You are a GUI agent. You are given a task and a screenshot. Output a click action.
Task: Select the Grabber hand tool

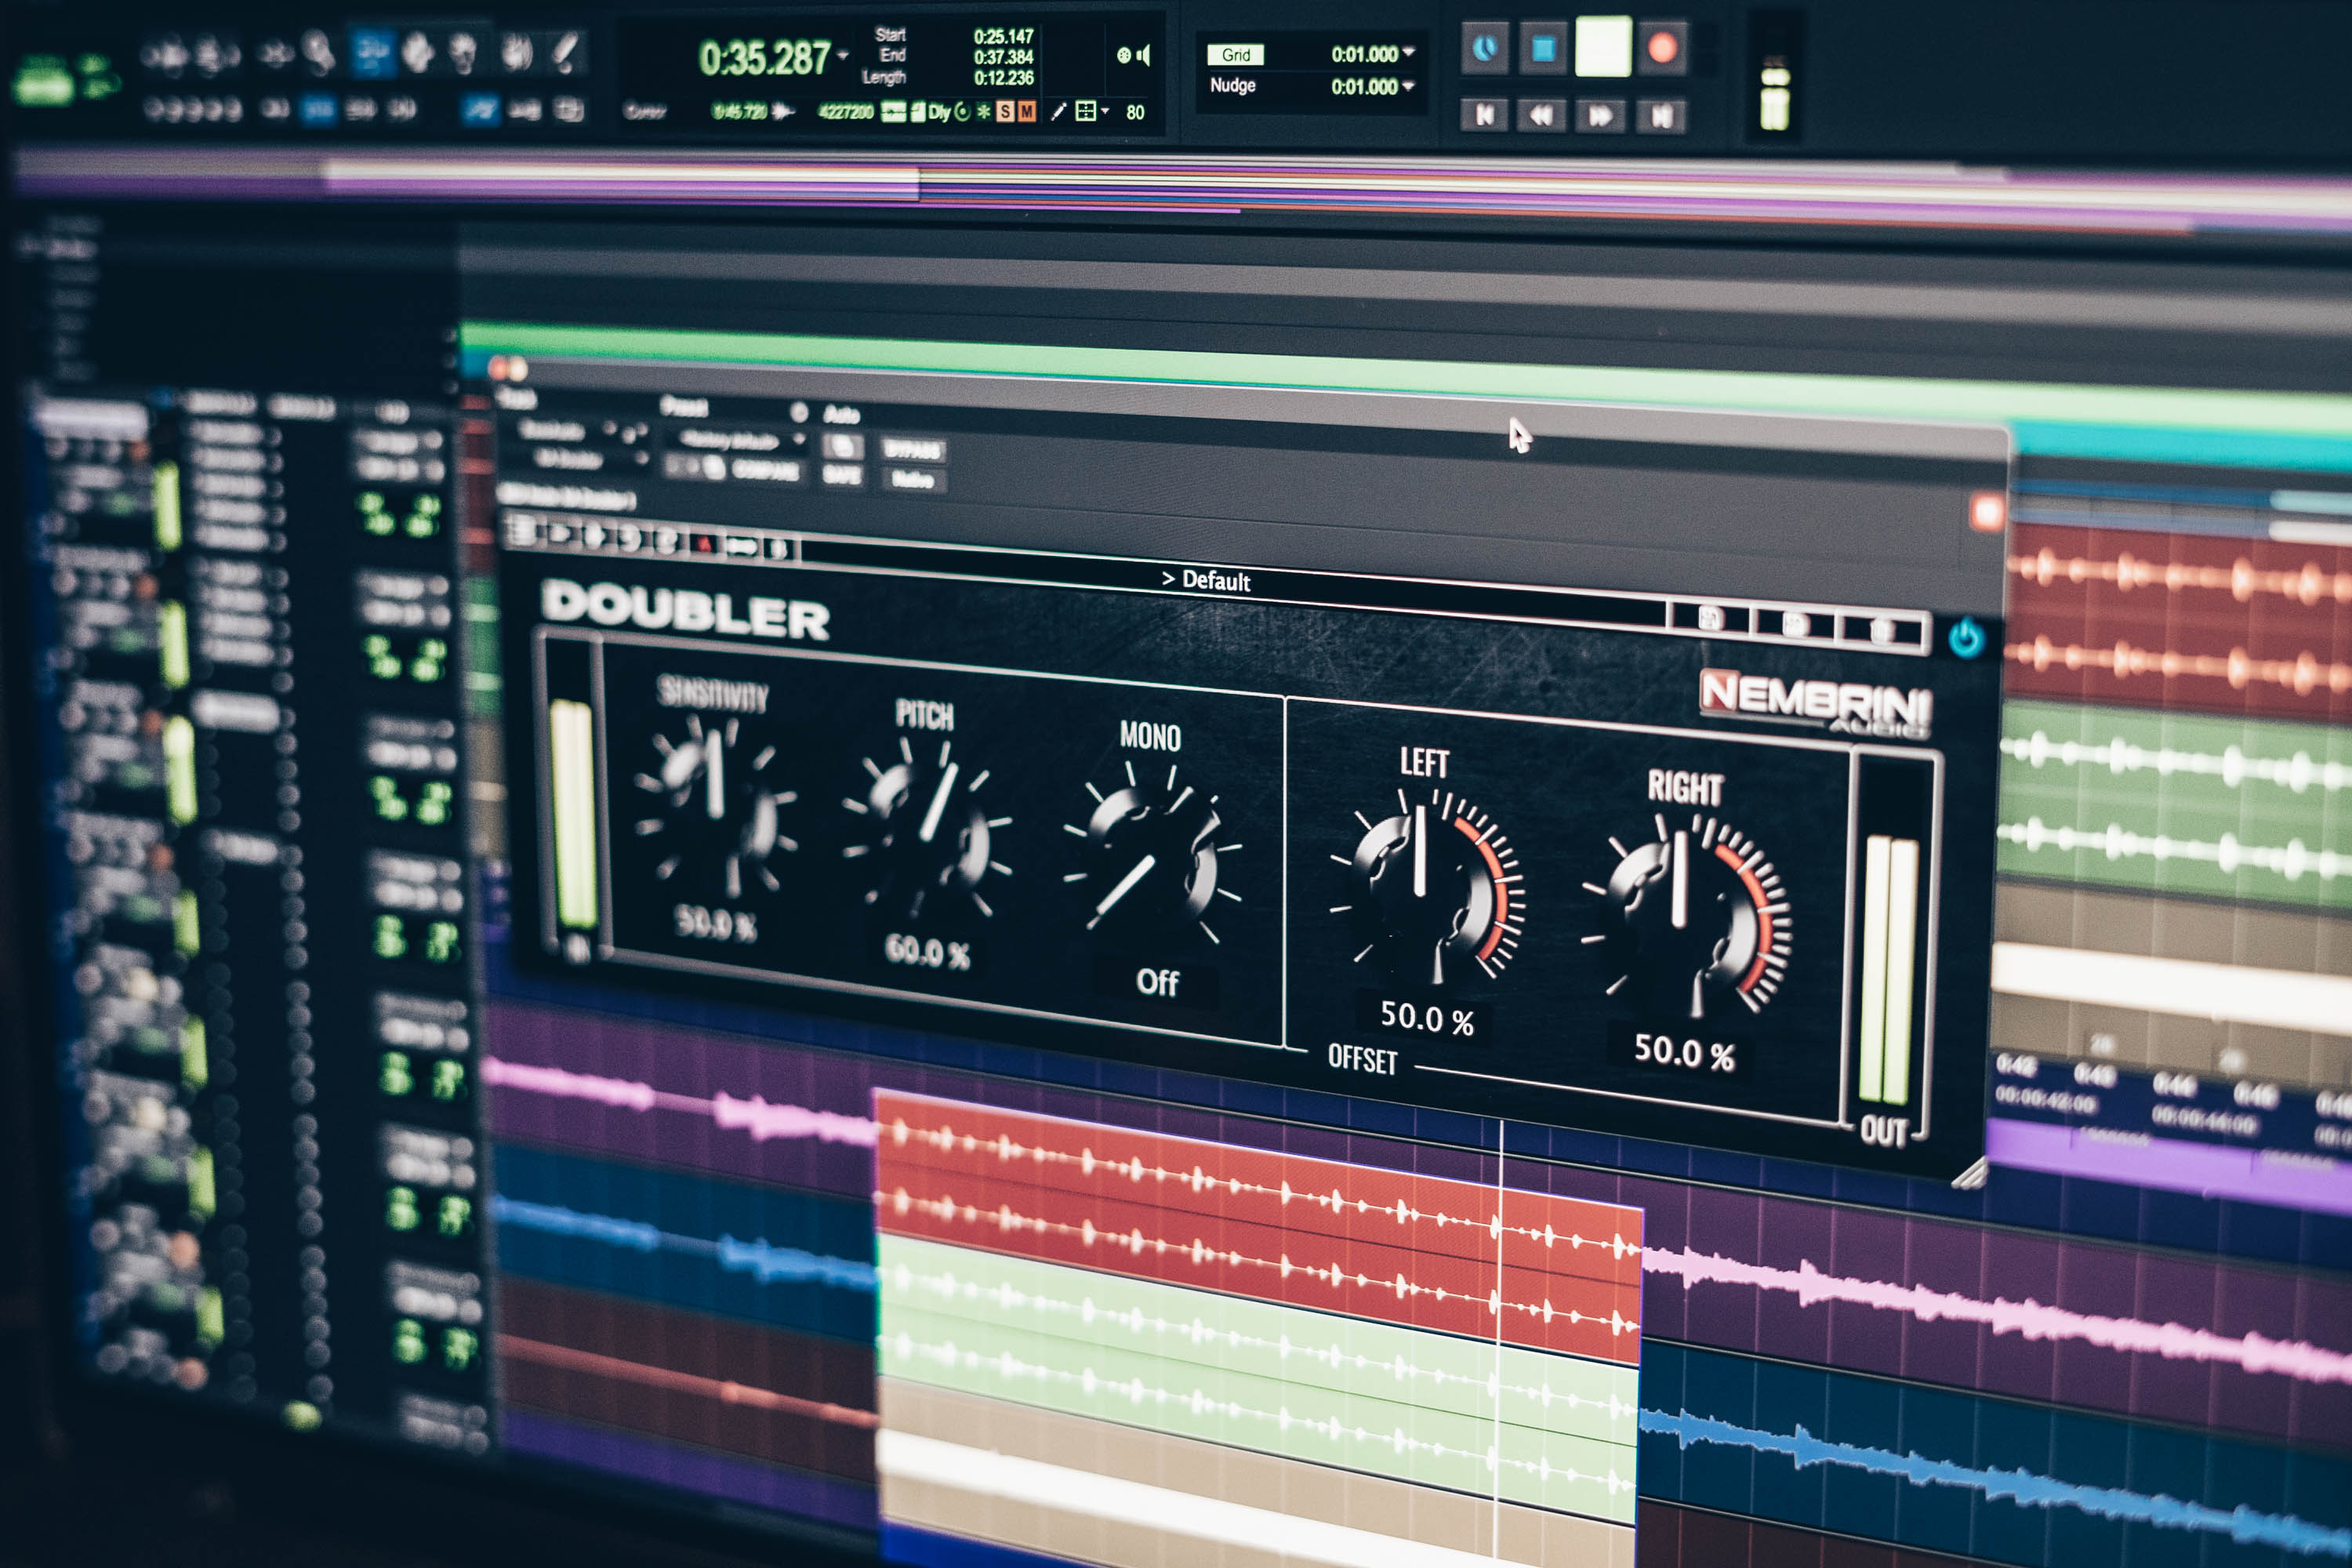click(417, 52)
